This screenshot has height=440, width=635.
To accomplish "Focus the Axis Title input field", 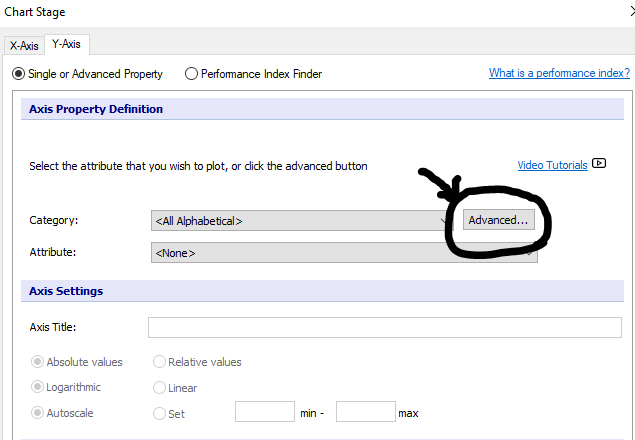I will (x=385, y=327).
